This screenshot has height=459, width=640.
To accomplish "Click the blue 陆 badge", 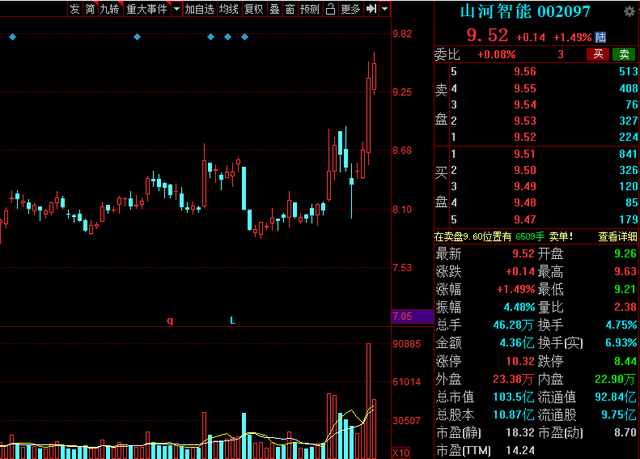I will [x=600, y=38].
